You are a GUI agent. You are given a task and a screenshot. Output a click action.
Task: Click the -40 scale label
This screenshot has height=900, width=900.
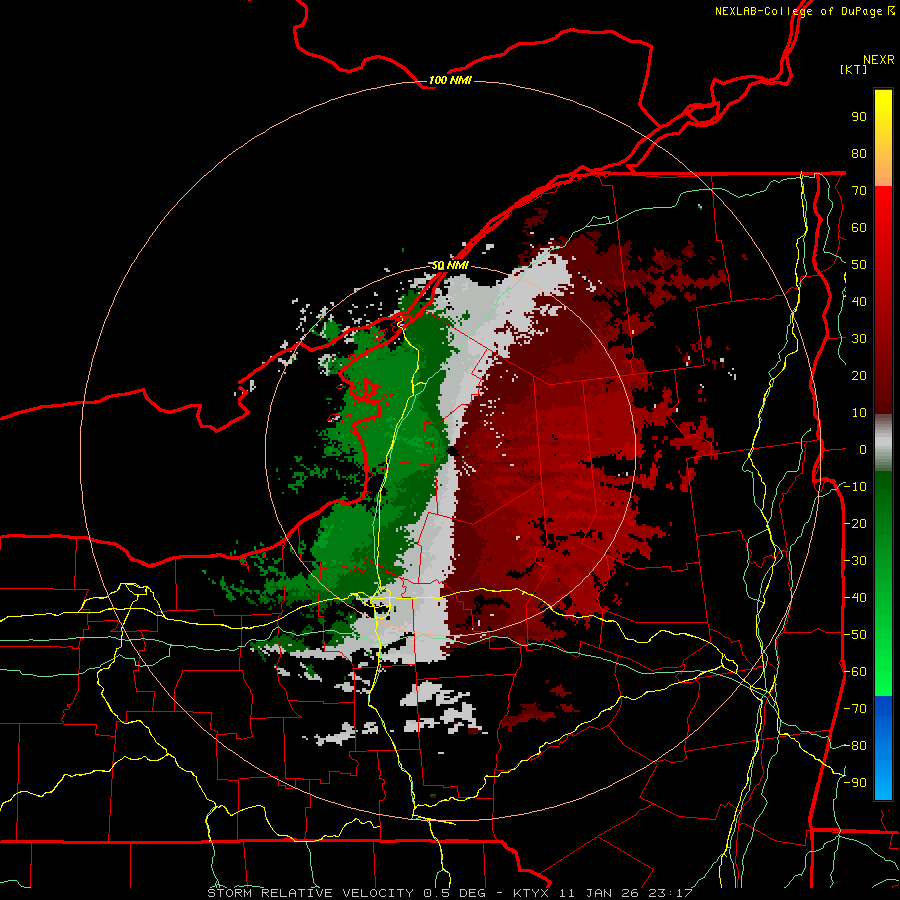855,598
